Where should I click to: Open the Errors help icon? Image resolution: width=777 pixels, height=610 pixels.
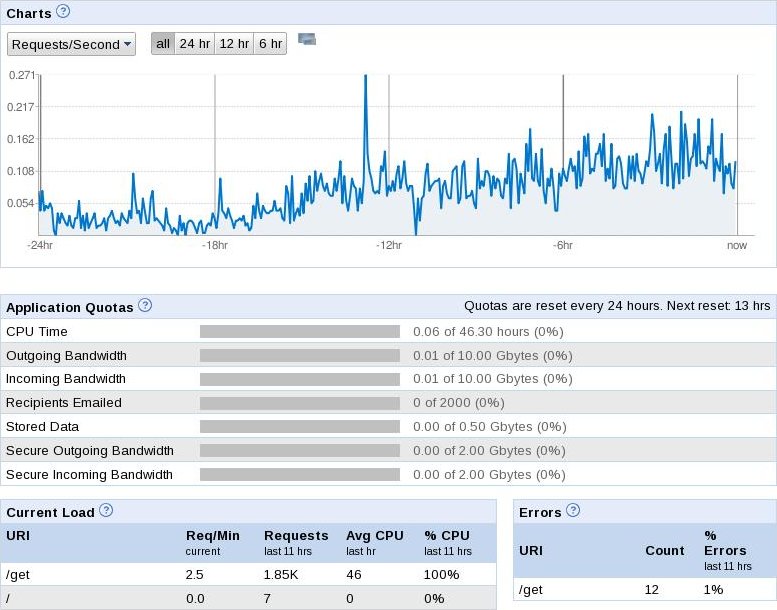573,510
